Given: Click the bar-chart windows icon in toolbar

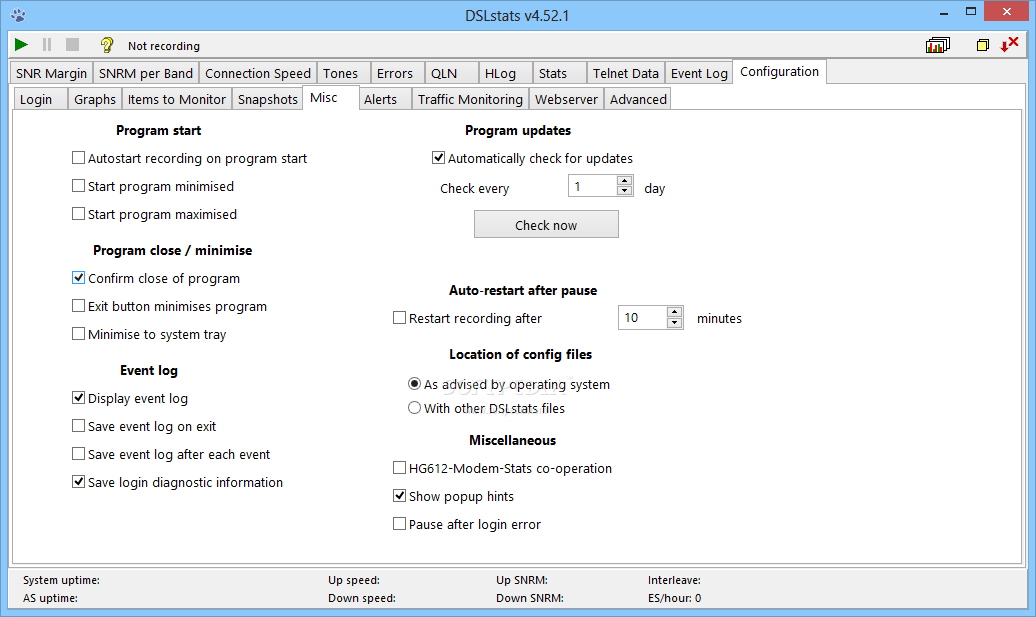Looking at the screenshot, I should [x=938, y=45].
